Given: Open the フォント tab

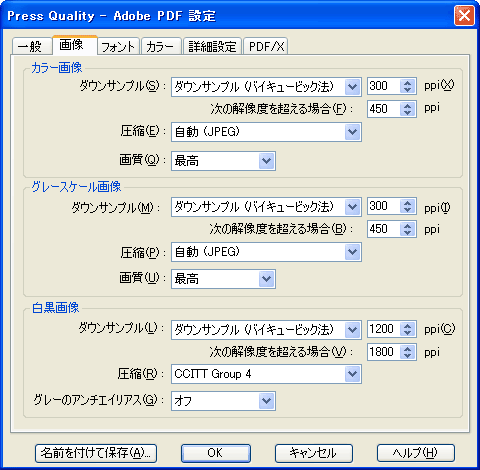Looking at the screenshot, I should [x=118, y=46].
